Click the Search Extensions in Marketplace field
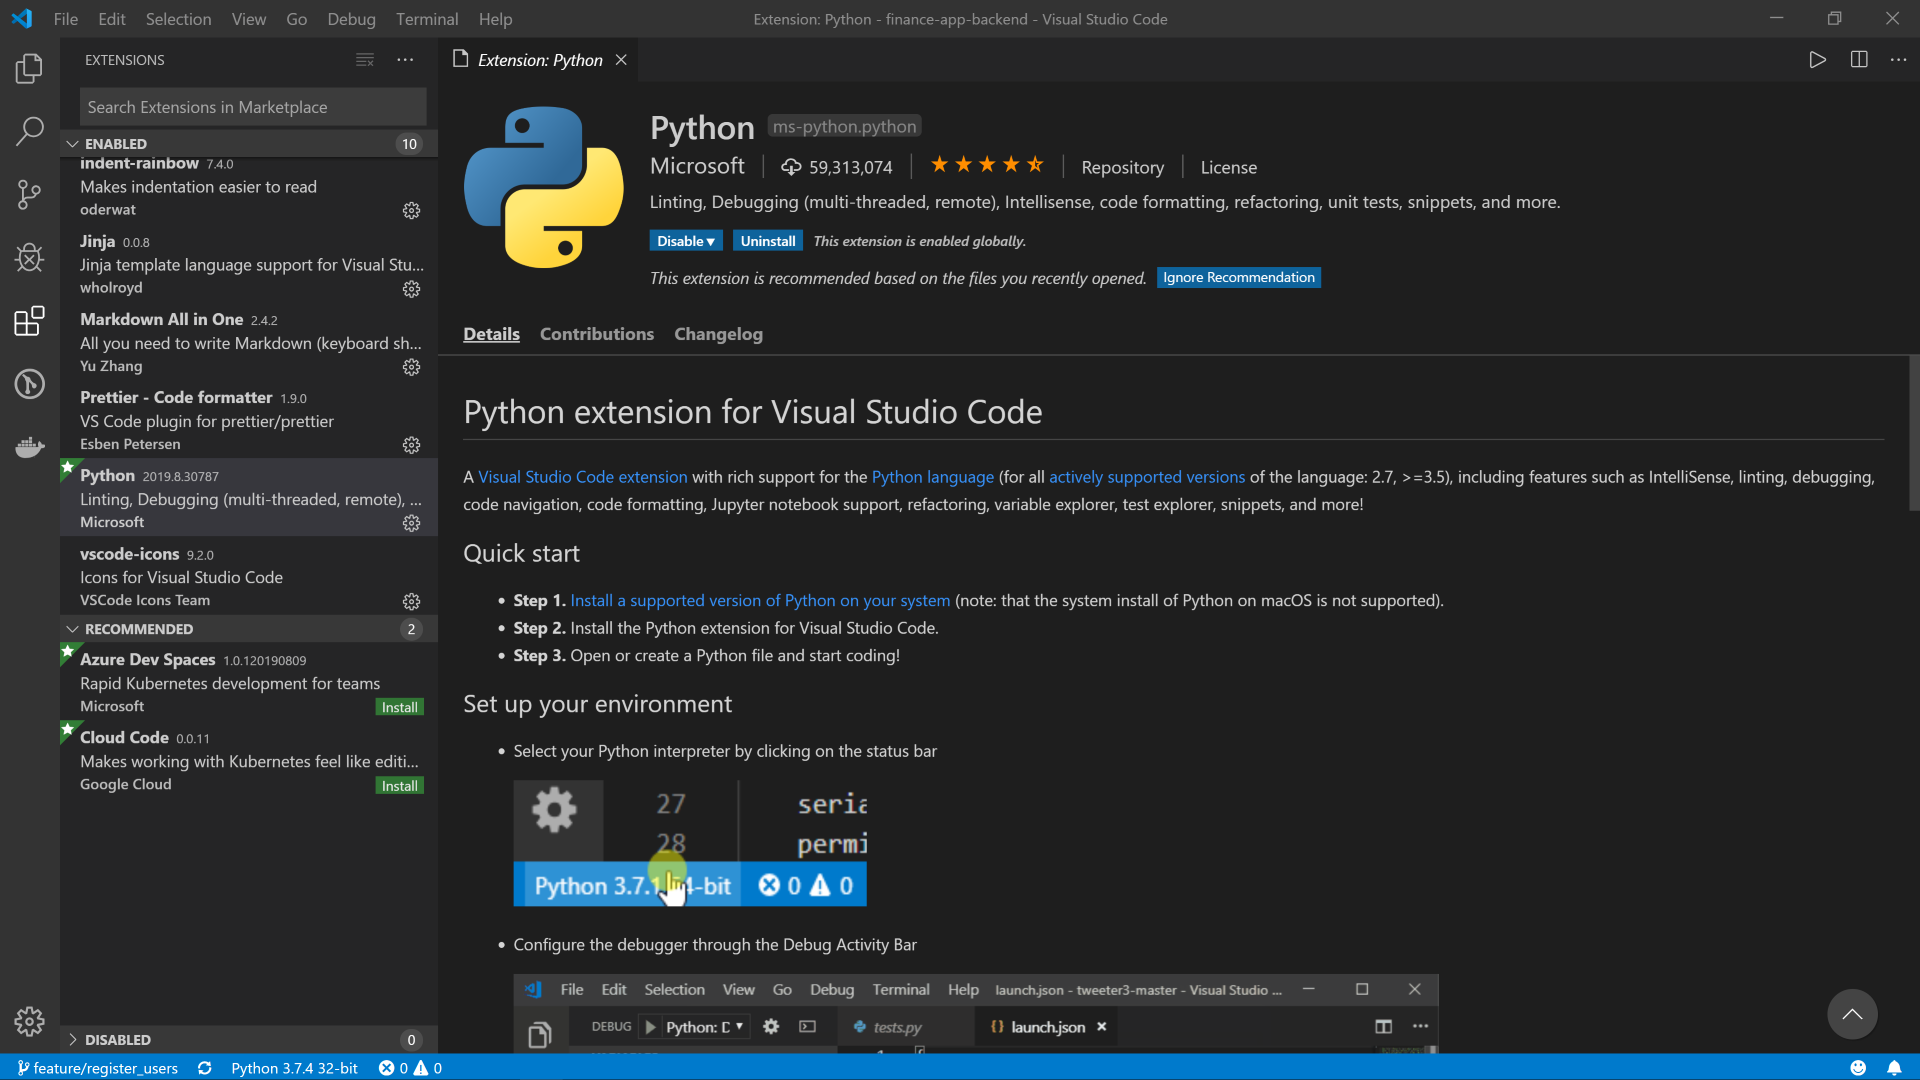 pos(253,107)
